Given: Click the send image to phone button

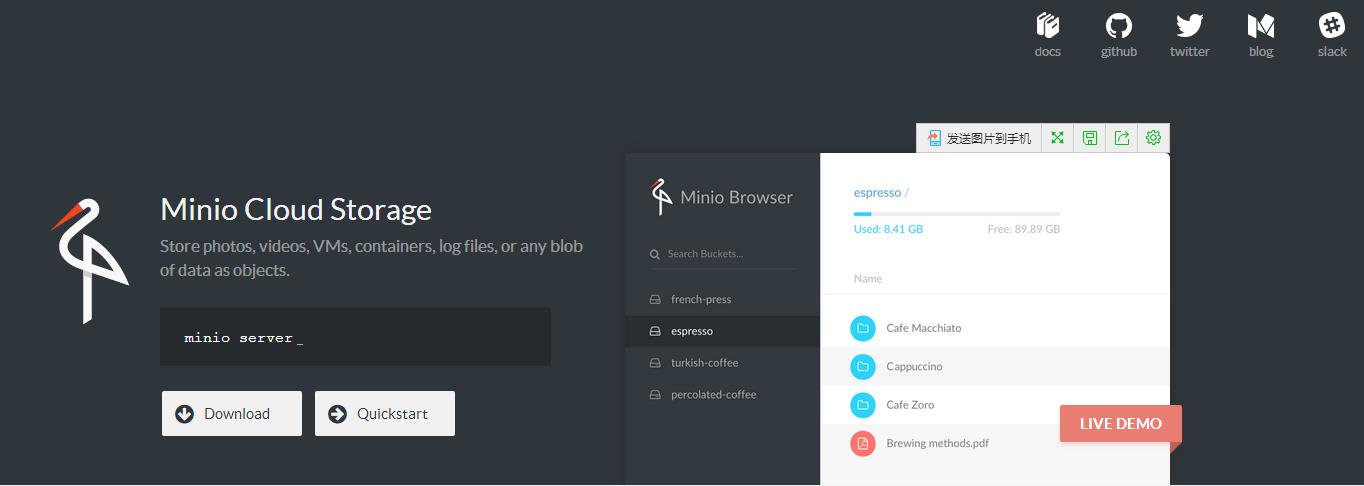Looking at the screenshot, I should point(979,138).
